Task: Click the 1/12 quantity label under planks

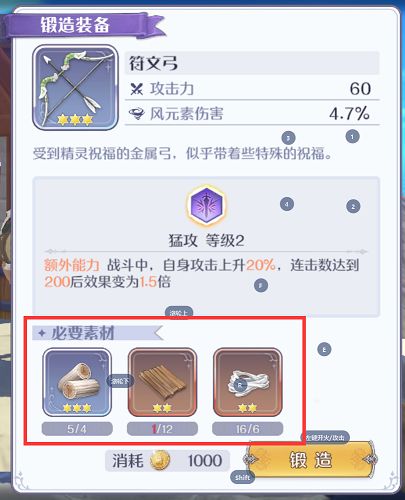Action: point(162,429)
